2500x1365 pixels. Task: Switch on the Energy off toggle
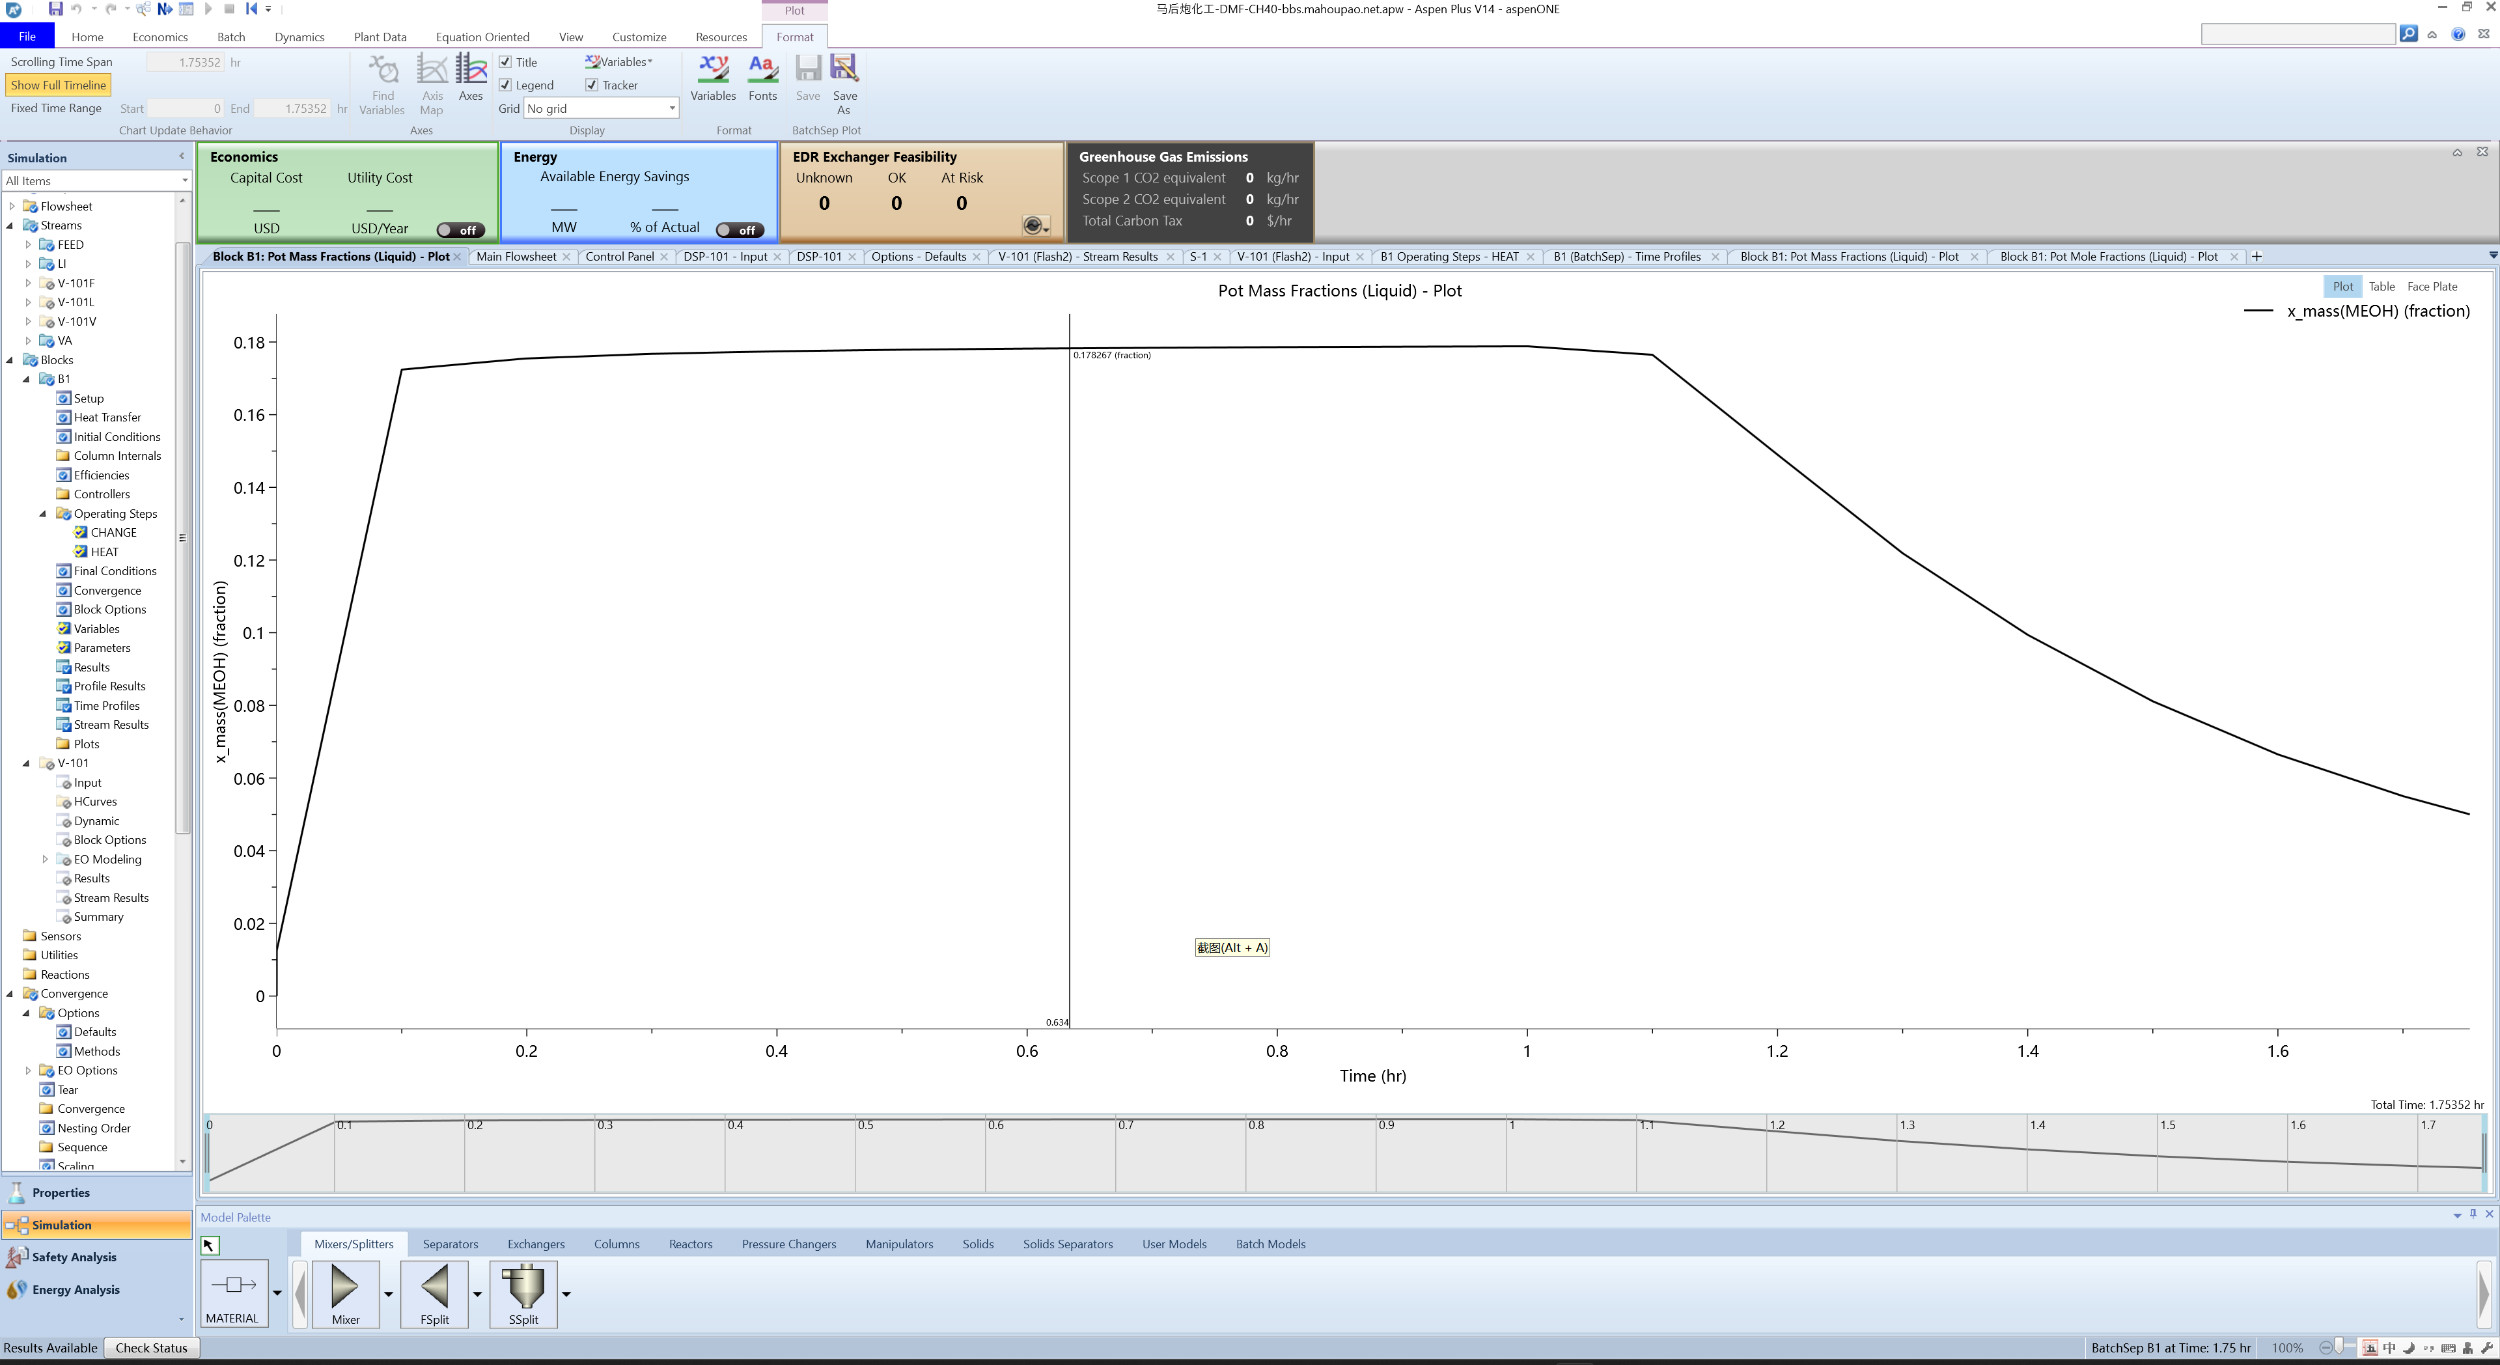coord(740,230)
